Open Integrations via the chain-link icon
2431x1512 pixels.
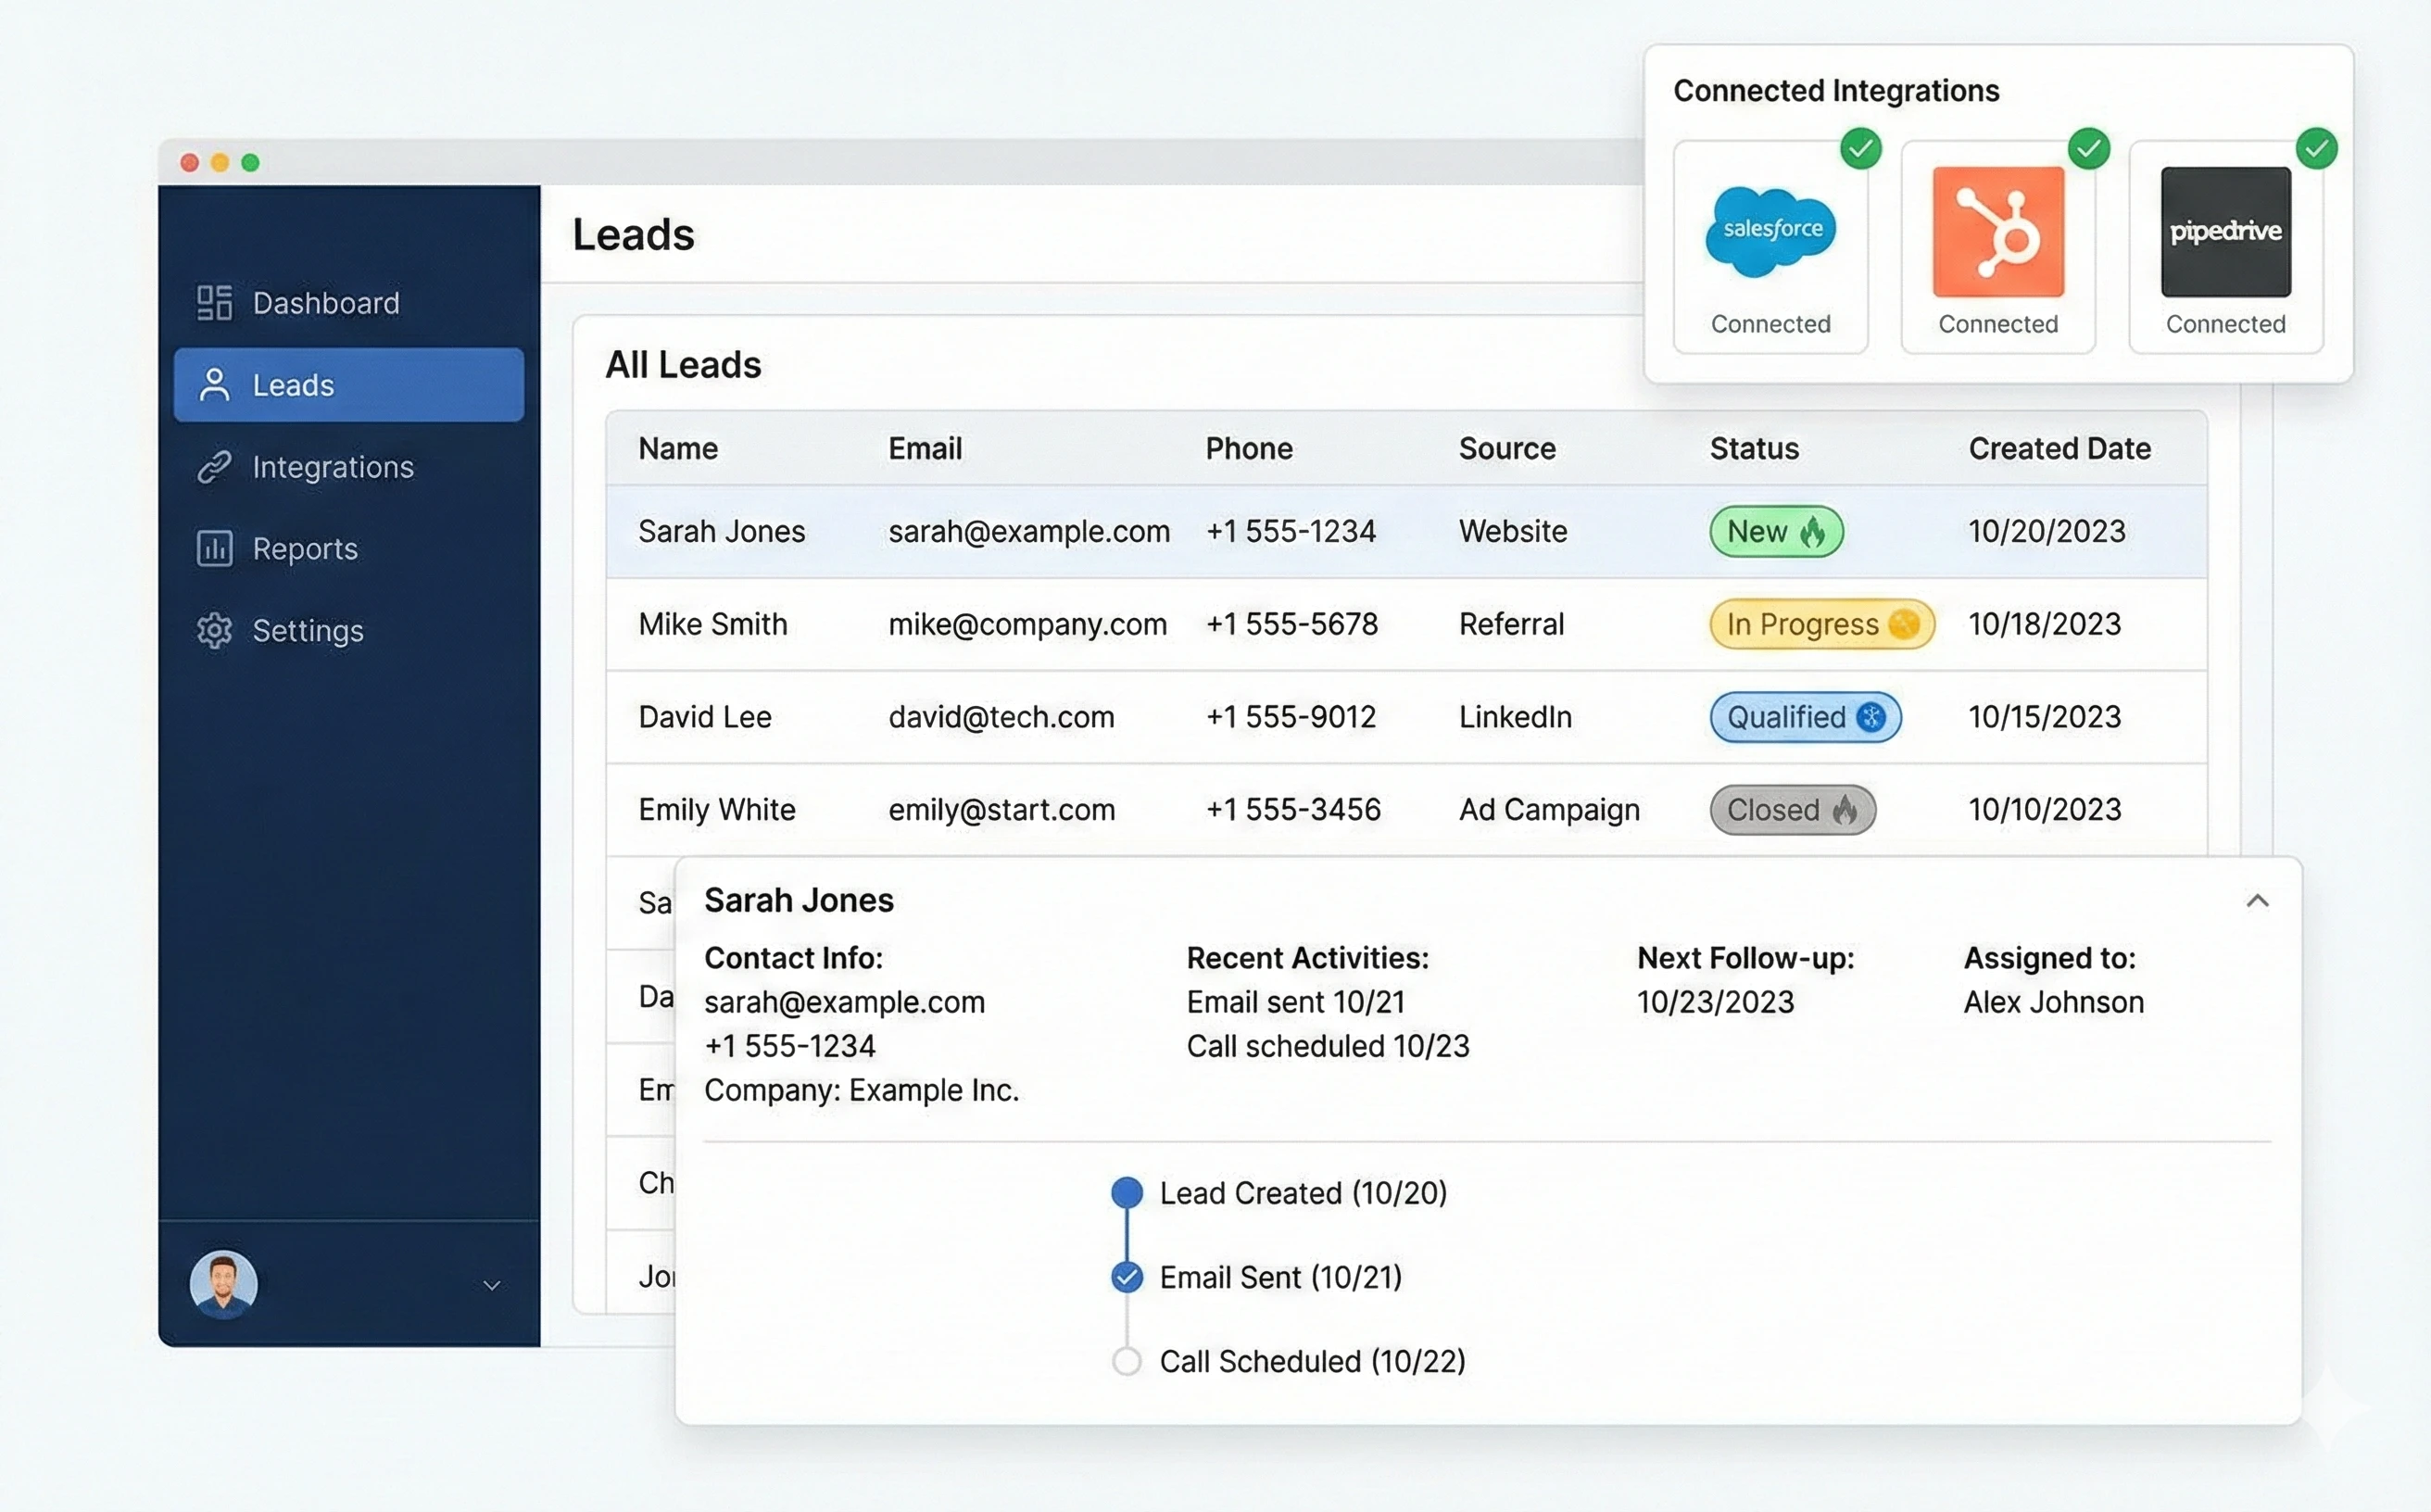point(213,467)
